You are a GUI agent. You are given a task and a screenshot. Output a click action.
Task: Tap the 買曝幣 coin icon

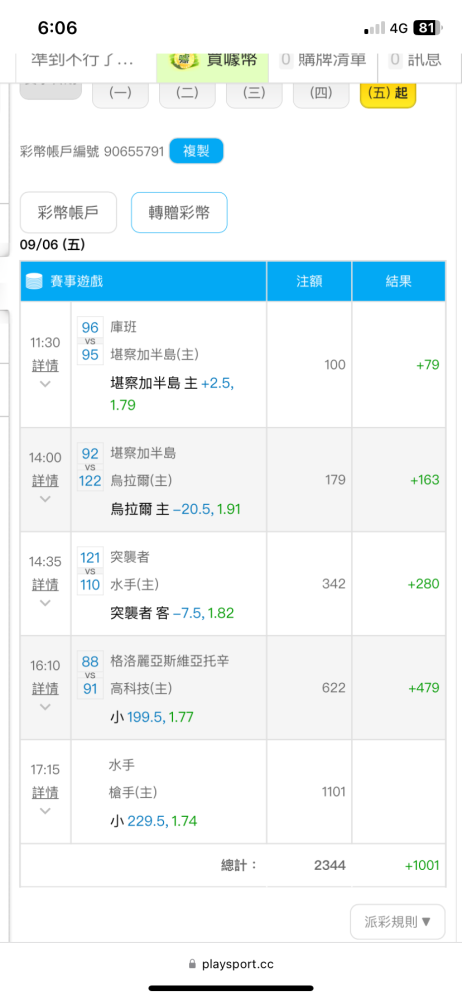pos(184,60)
